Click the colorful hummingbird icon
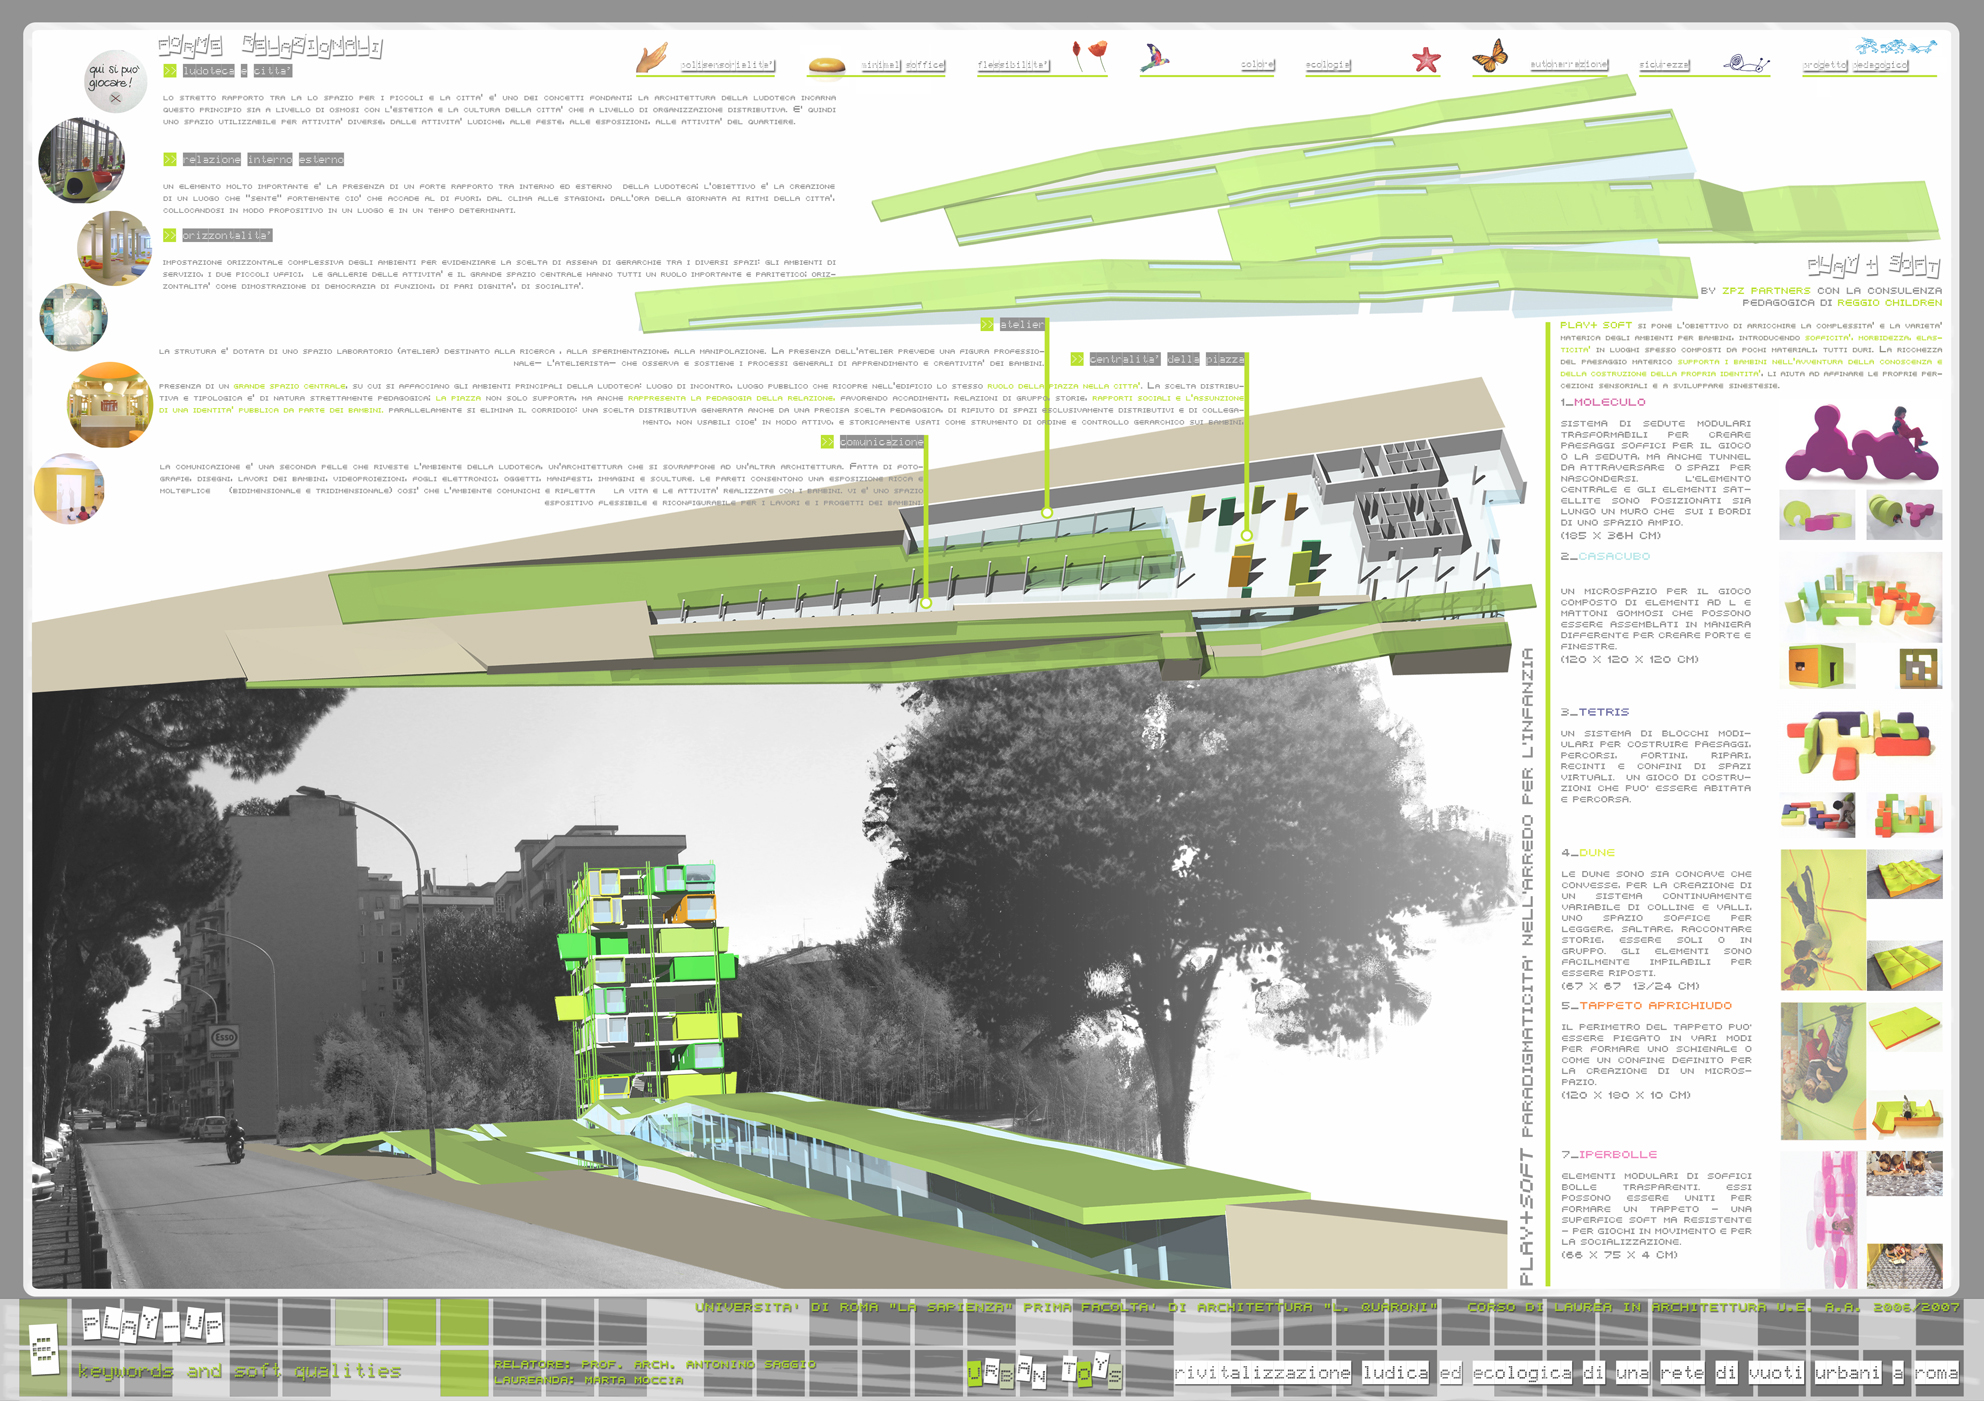This screenshot has height=1401, width=1984. (x=1154, y=58)
